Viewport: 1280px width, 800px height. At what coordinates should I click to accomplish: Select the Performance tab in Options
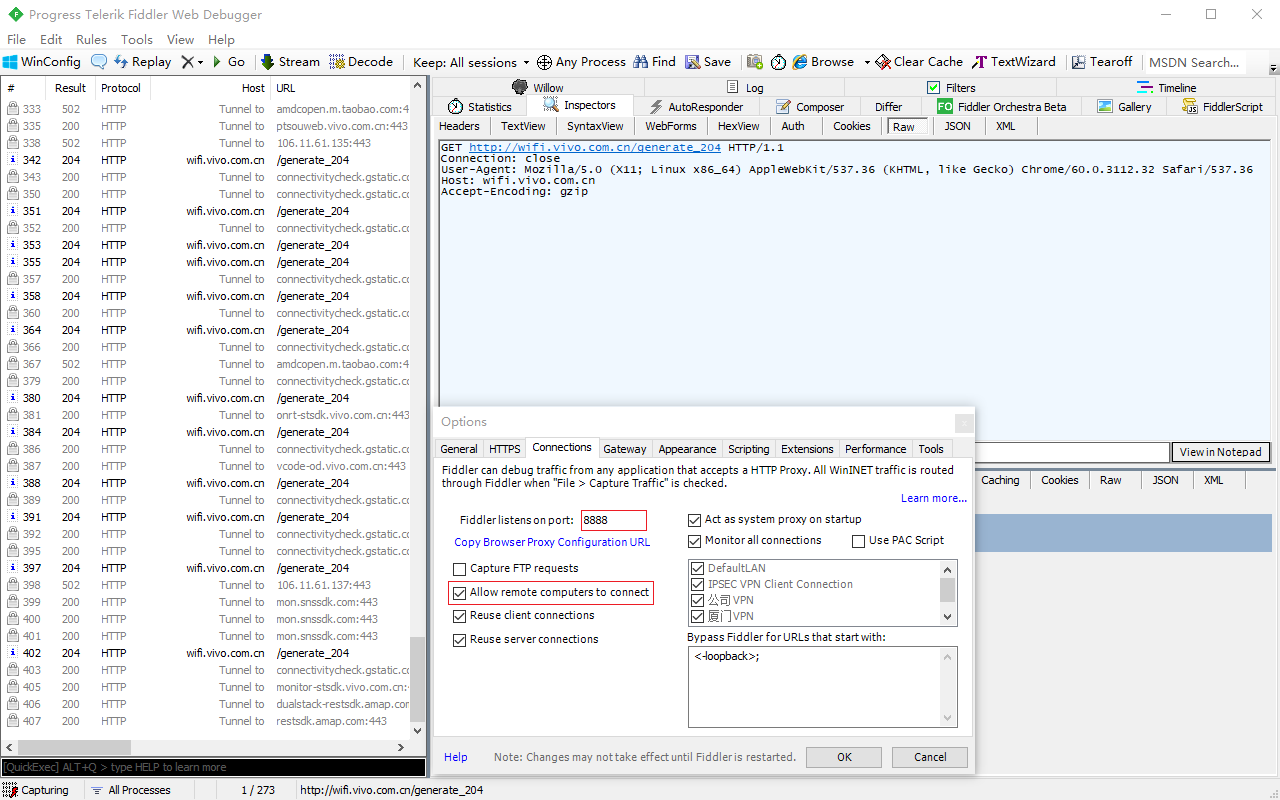(x=875, y=449)
